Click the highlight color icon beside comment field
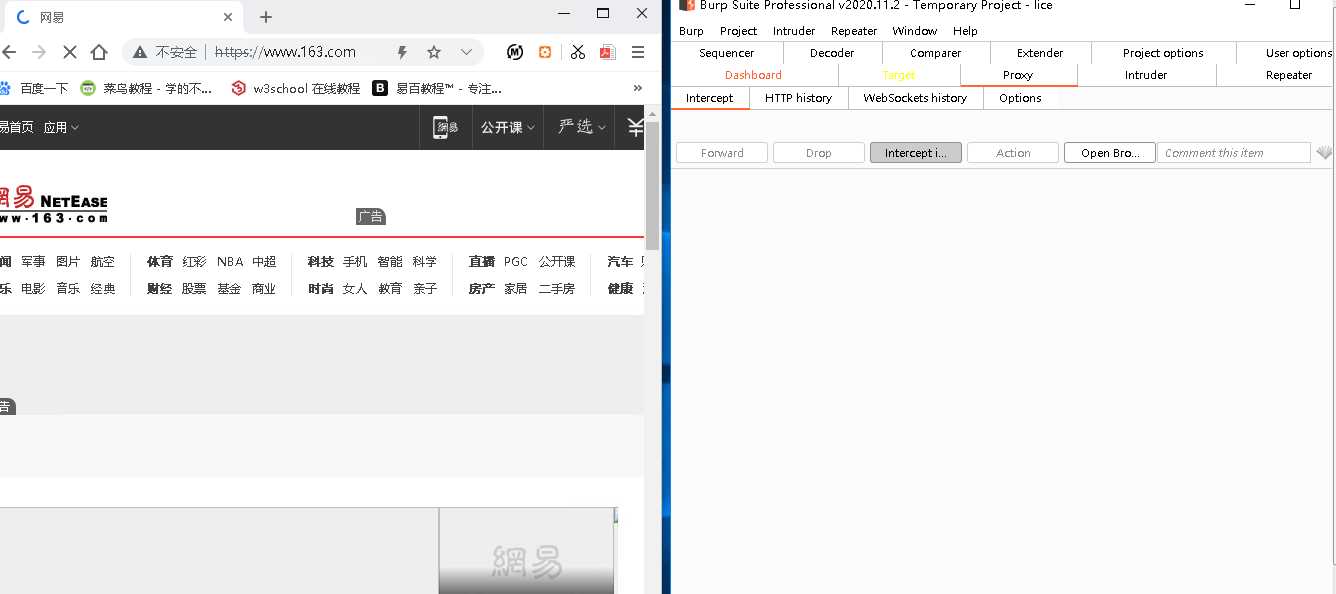 [1324, 153]
